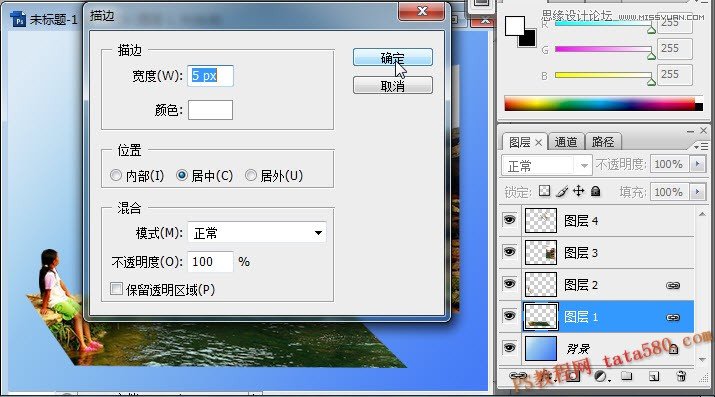Image resolution: width=715 pixels, height=397 pixels.
Task: Click the 取消 button
Action: [393, 85]
